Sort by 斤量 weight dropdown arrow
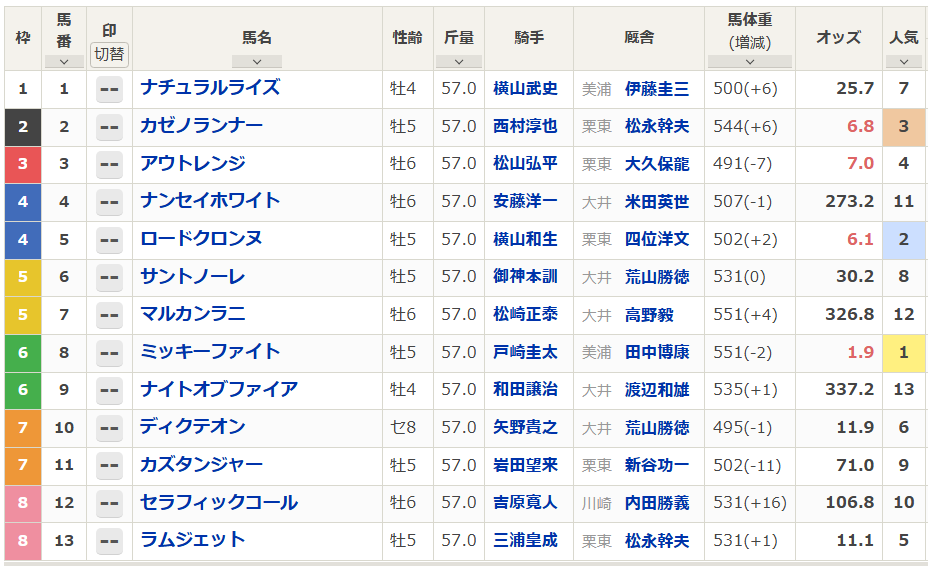The width and height of the screenshot is (928, 566). pyautogui.click(x=459, y=62)
